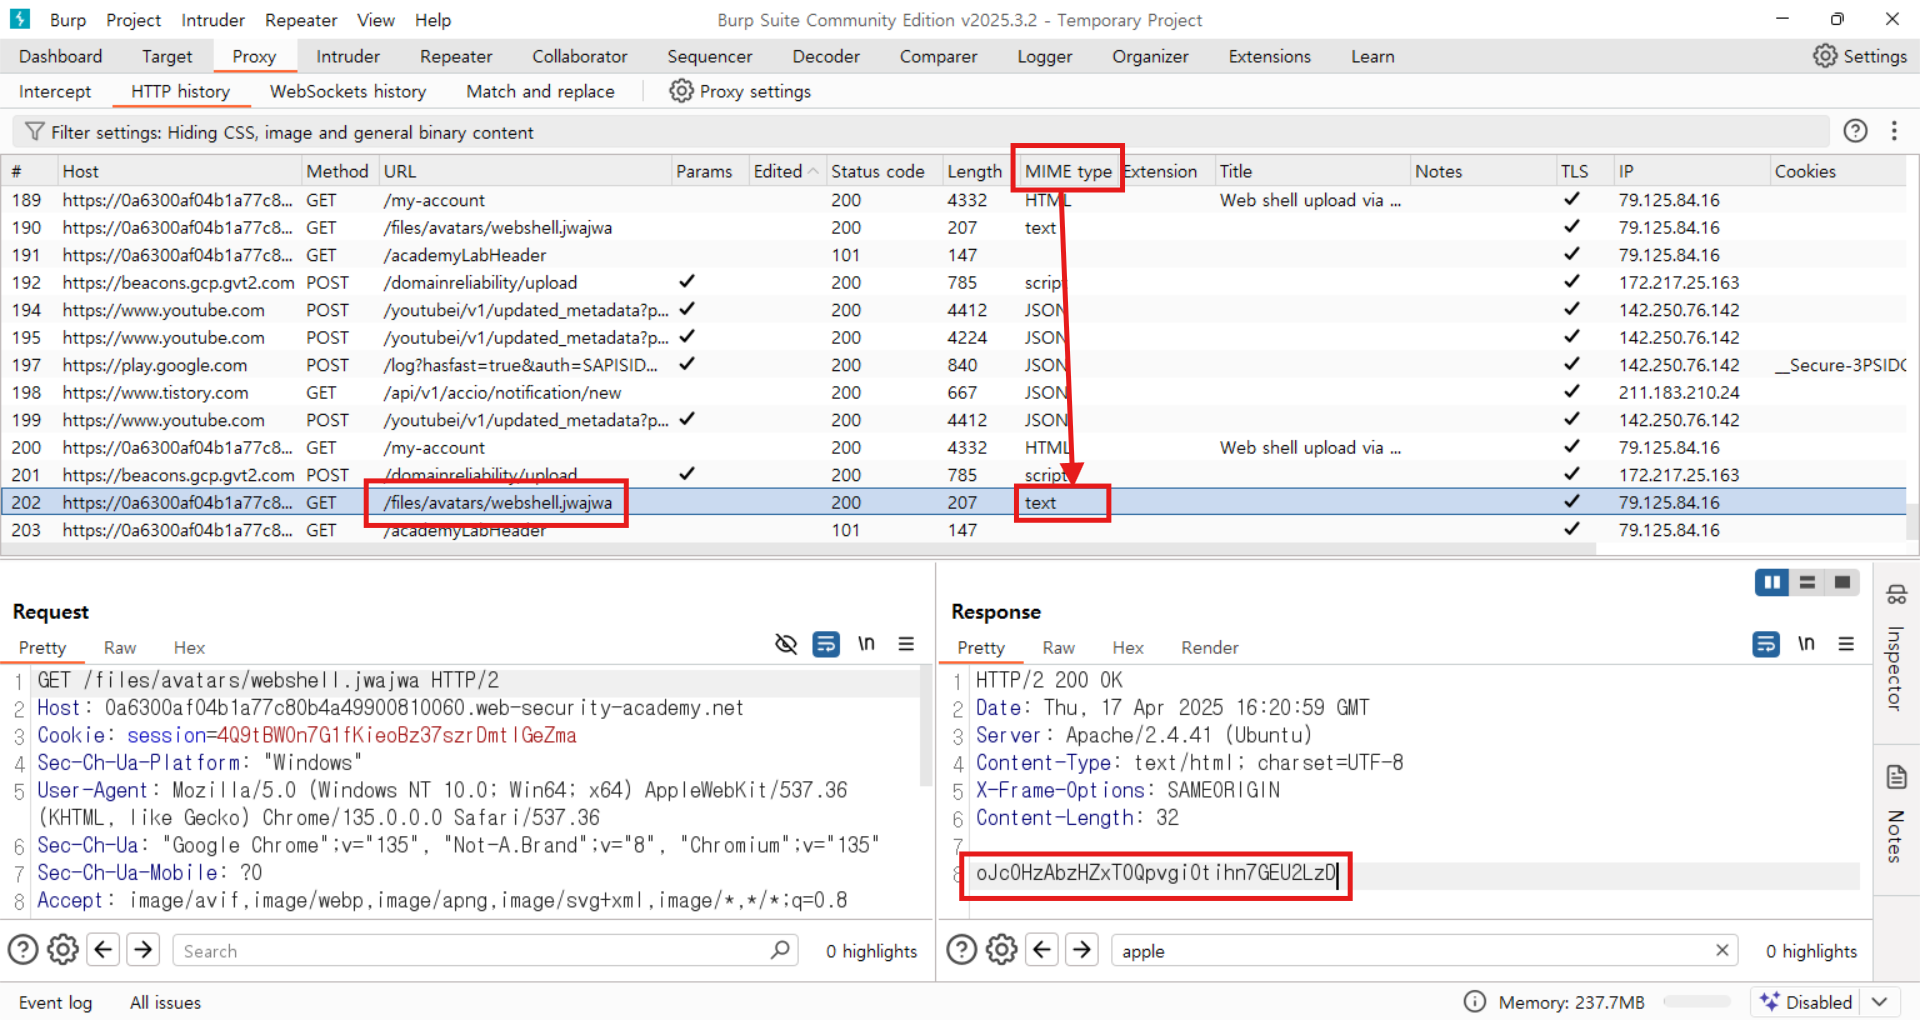Click the Burp AI sparkle icon
Image resolution: width=1920 pixels, height=1020 pixels.
[x=1769, y=1001]
